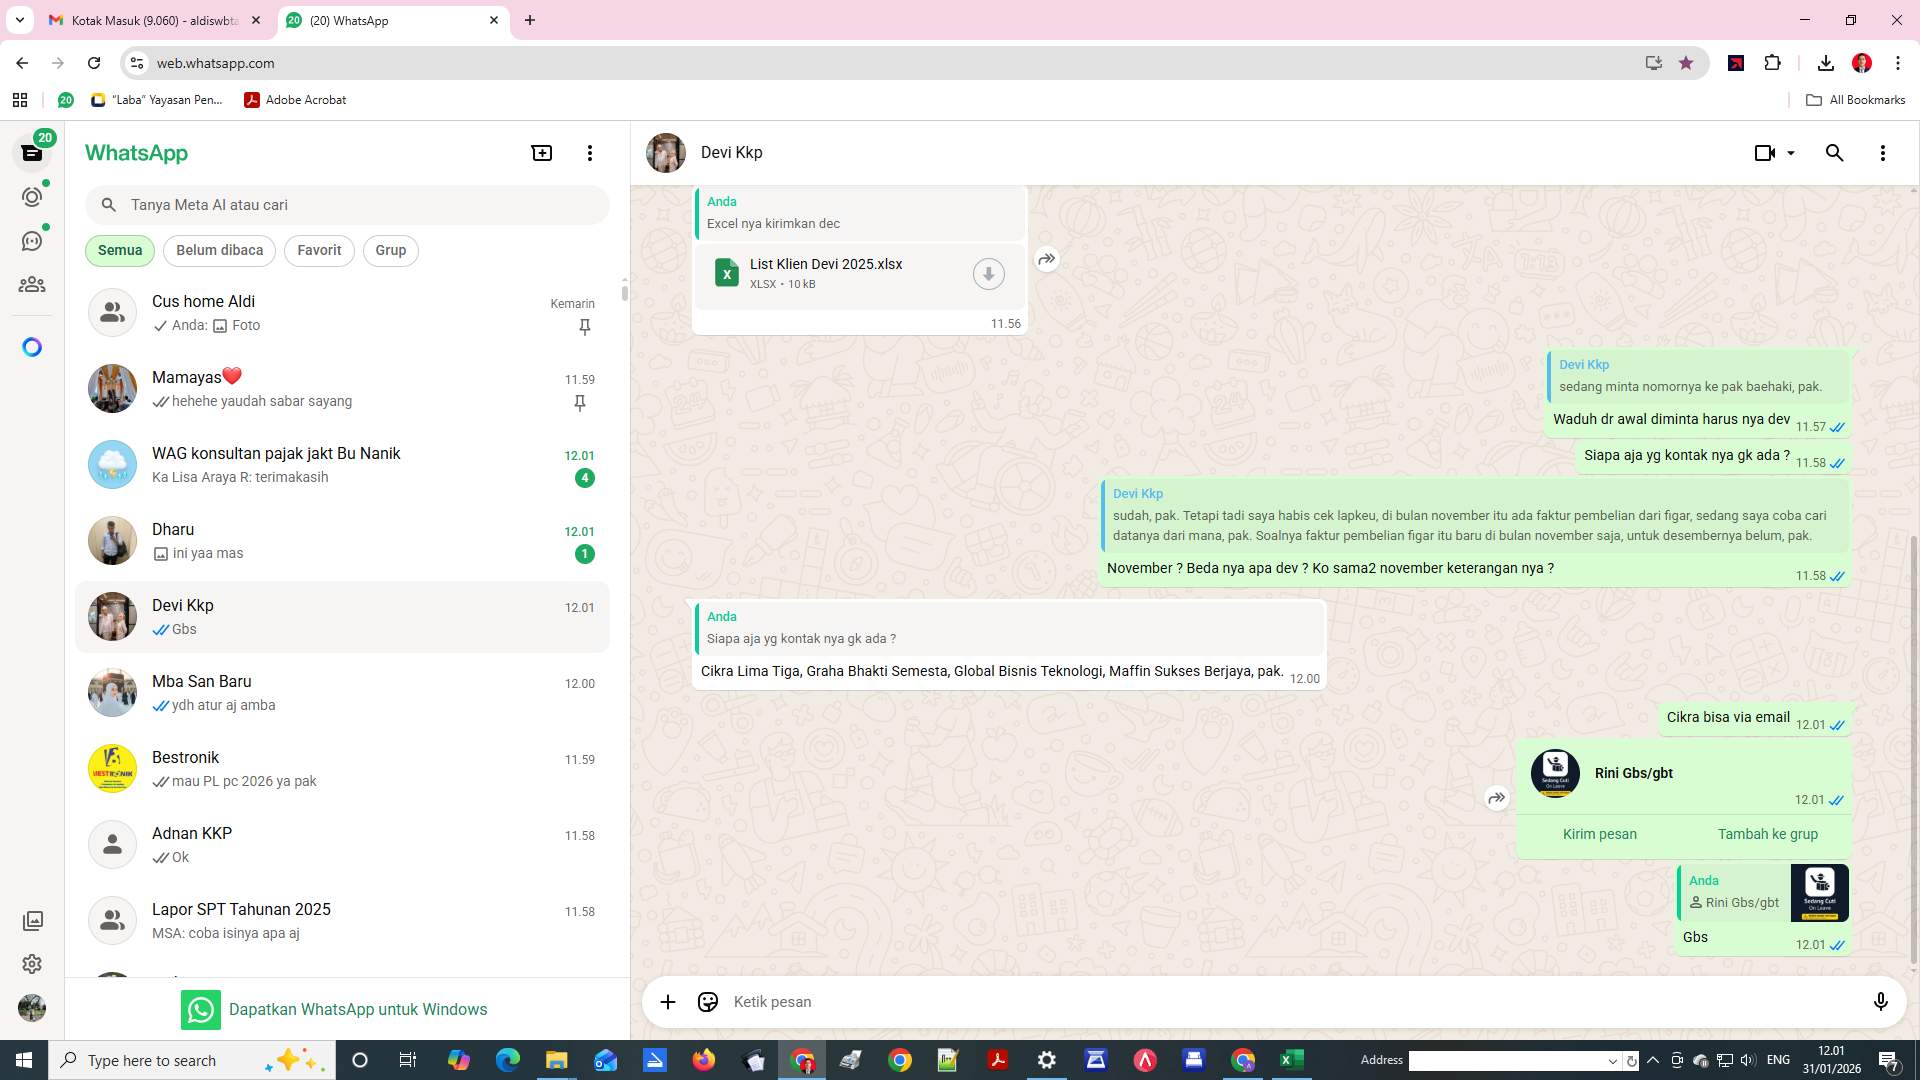Open Dapatkan WhatsApp untuk Windows link
This screenshot has height=1080, width=1920.
[x=358, y=1009]
